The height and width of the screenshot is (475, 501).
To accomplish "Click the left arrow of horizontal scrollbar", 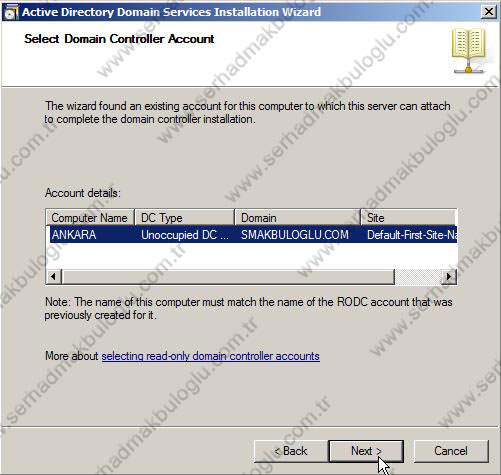I will coord(54,277).
